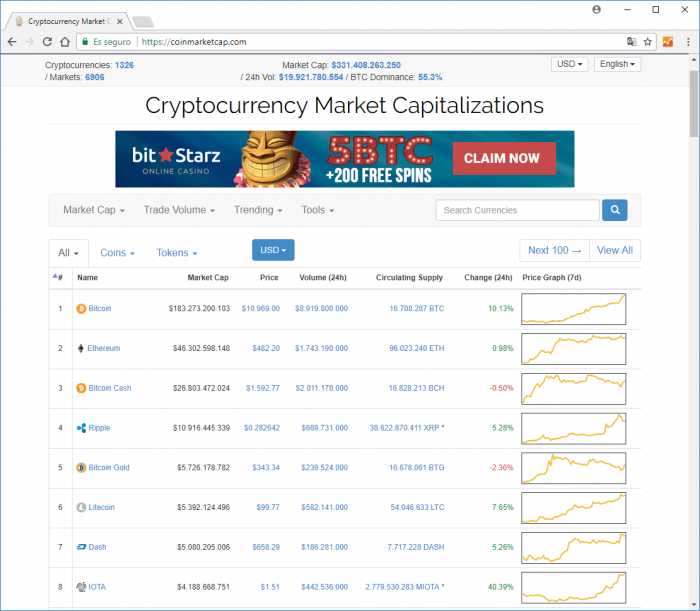
Task: Open the top USD currency dropdown
Action: point(570,64)
